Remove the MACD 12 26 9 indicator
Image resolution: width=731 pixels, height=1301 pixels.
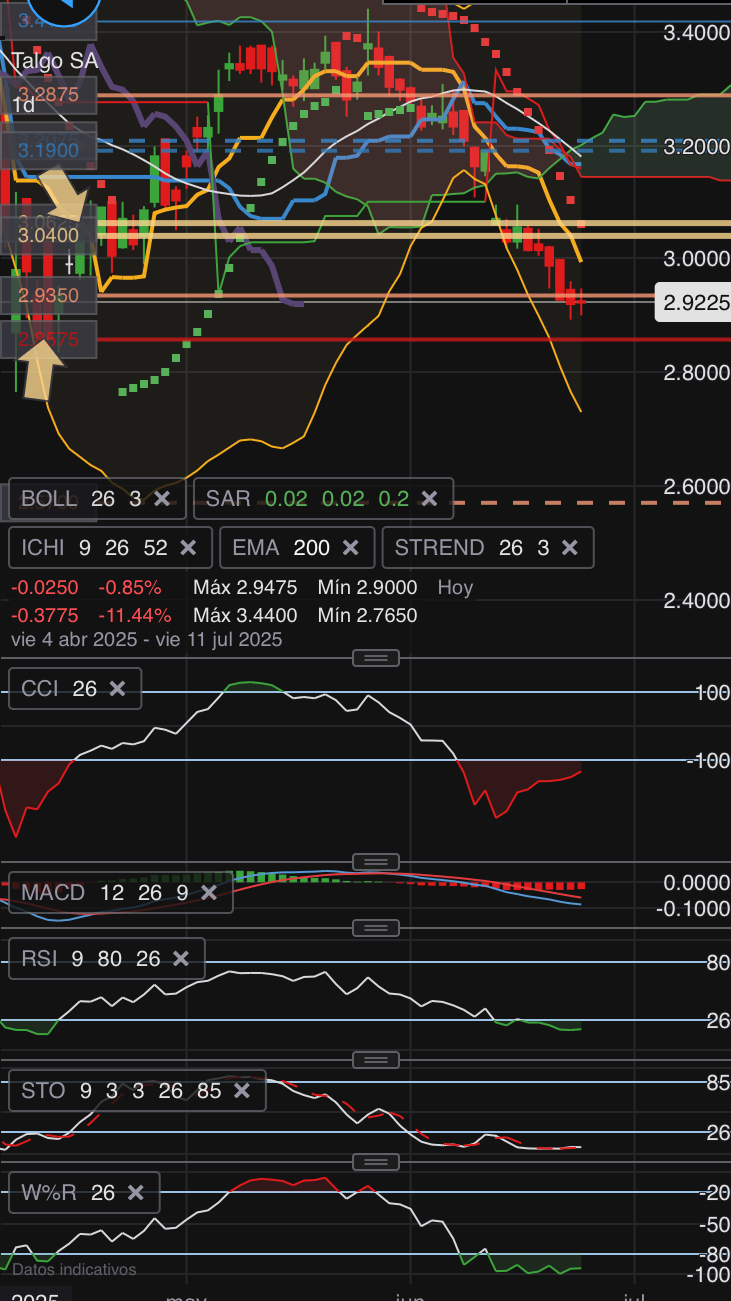click(x=208, y=892)
